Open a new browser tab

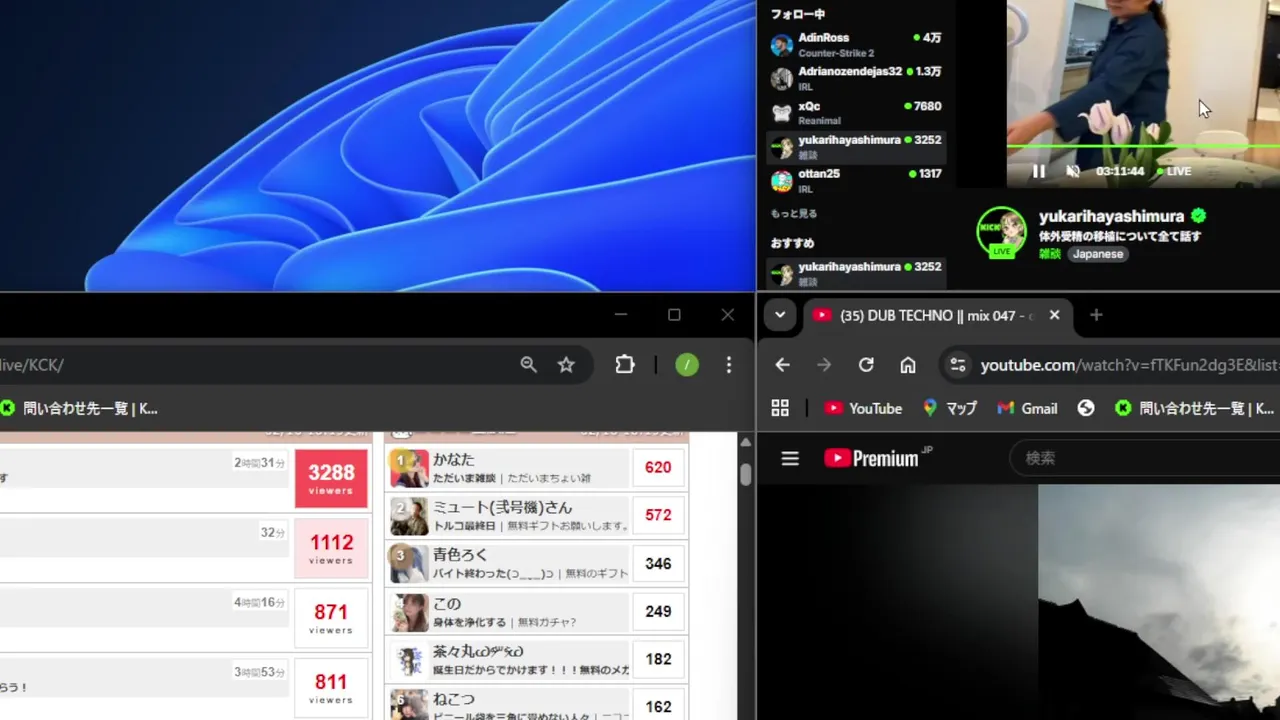pos(1096,315)
